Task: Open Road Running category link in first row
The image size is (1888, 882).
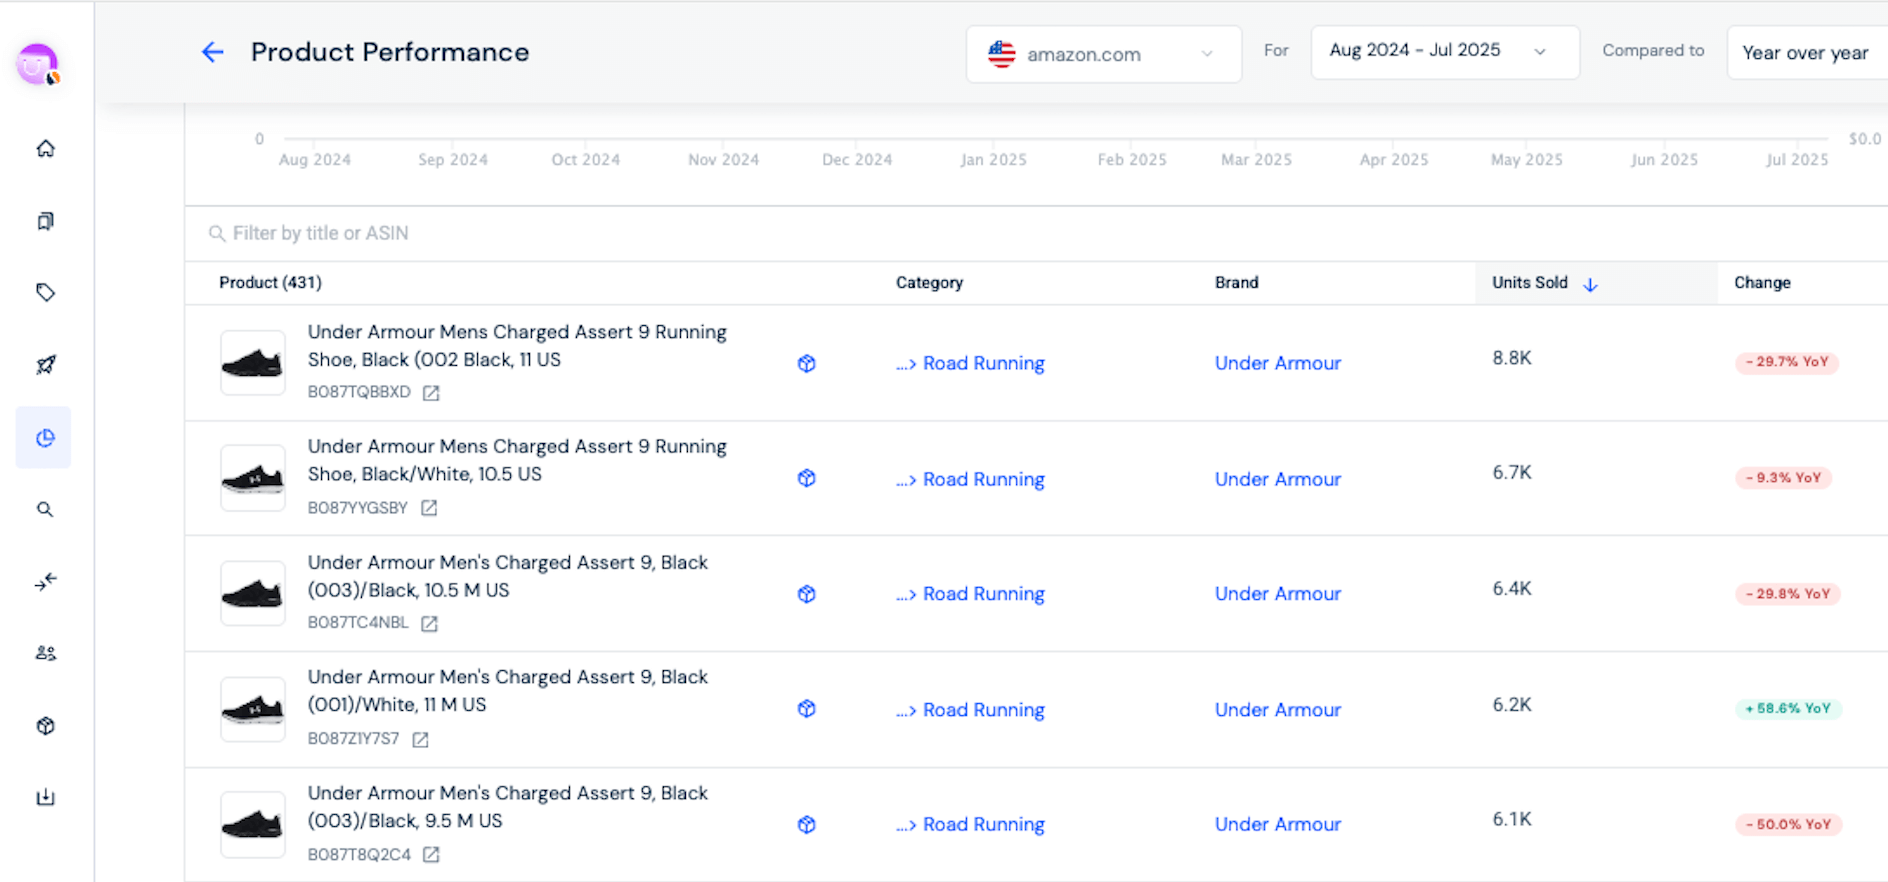Action: 983,364
